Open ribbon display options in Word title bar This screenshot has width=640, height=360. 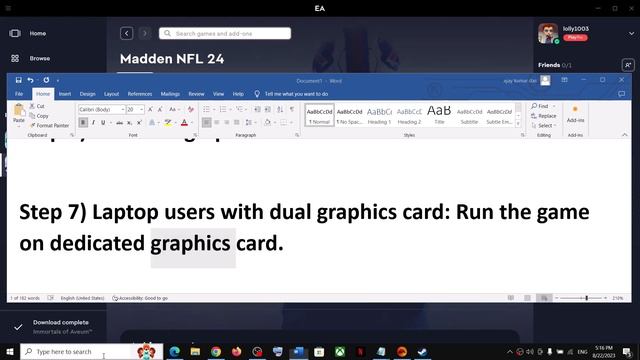564,80
